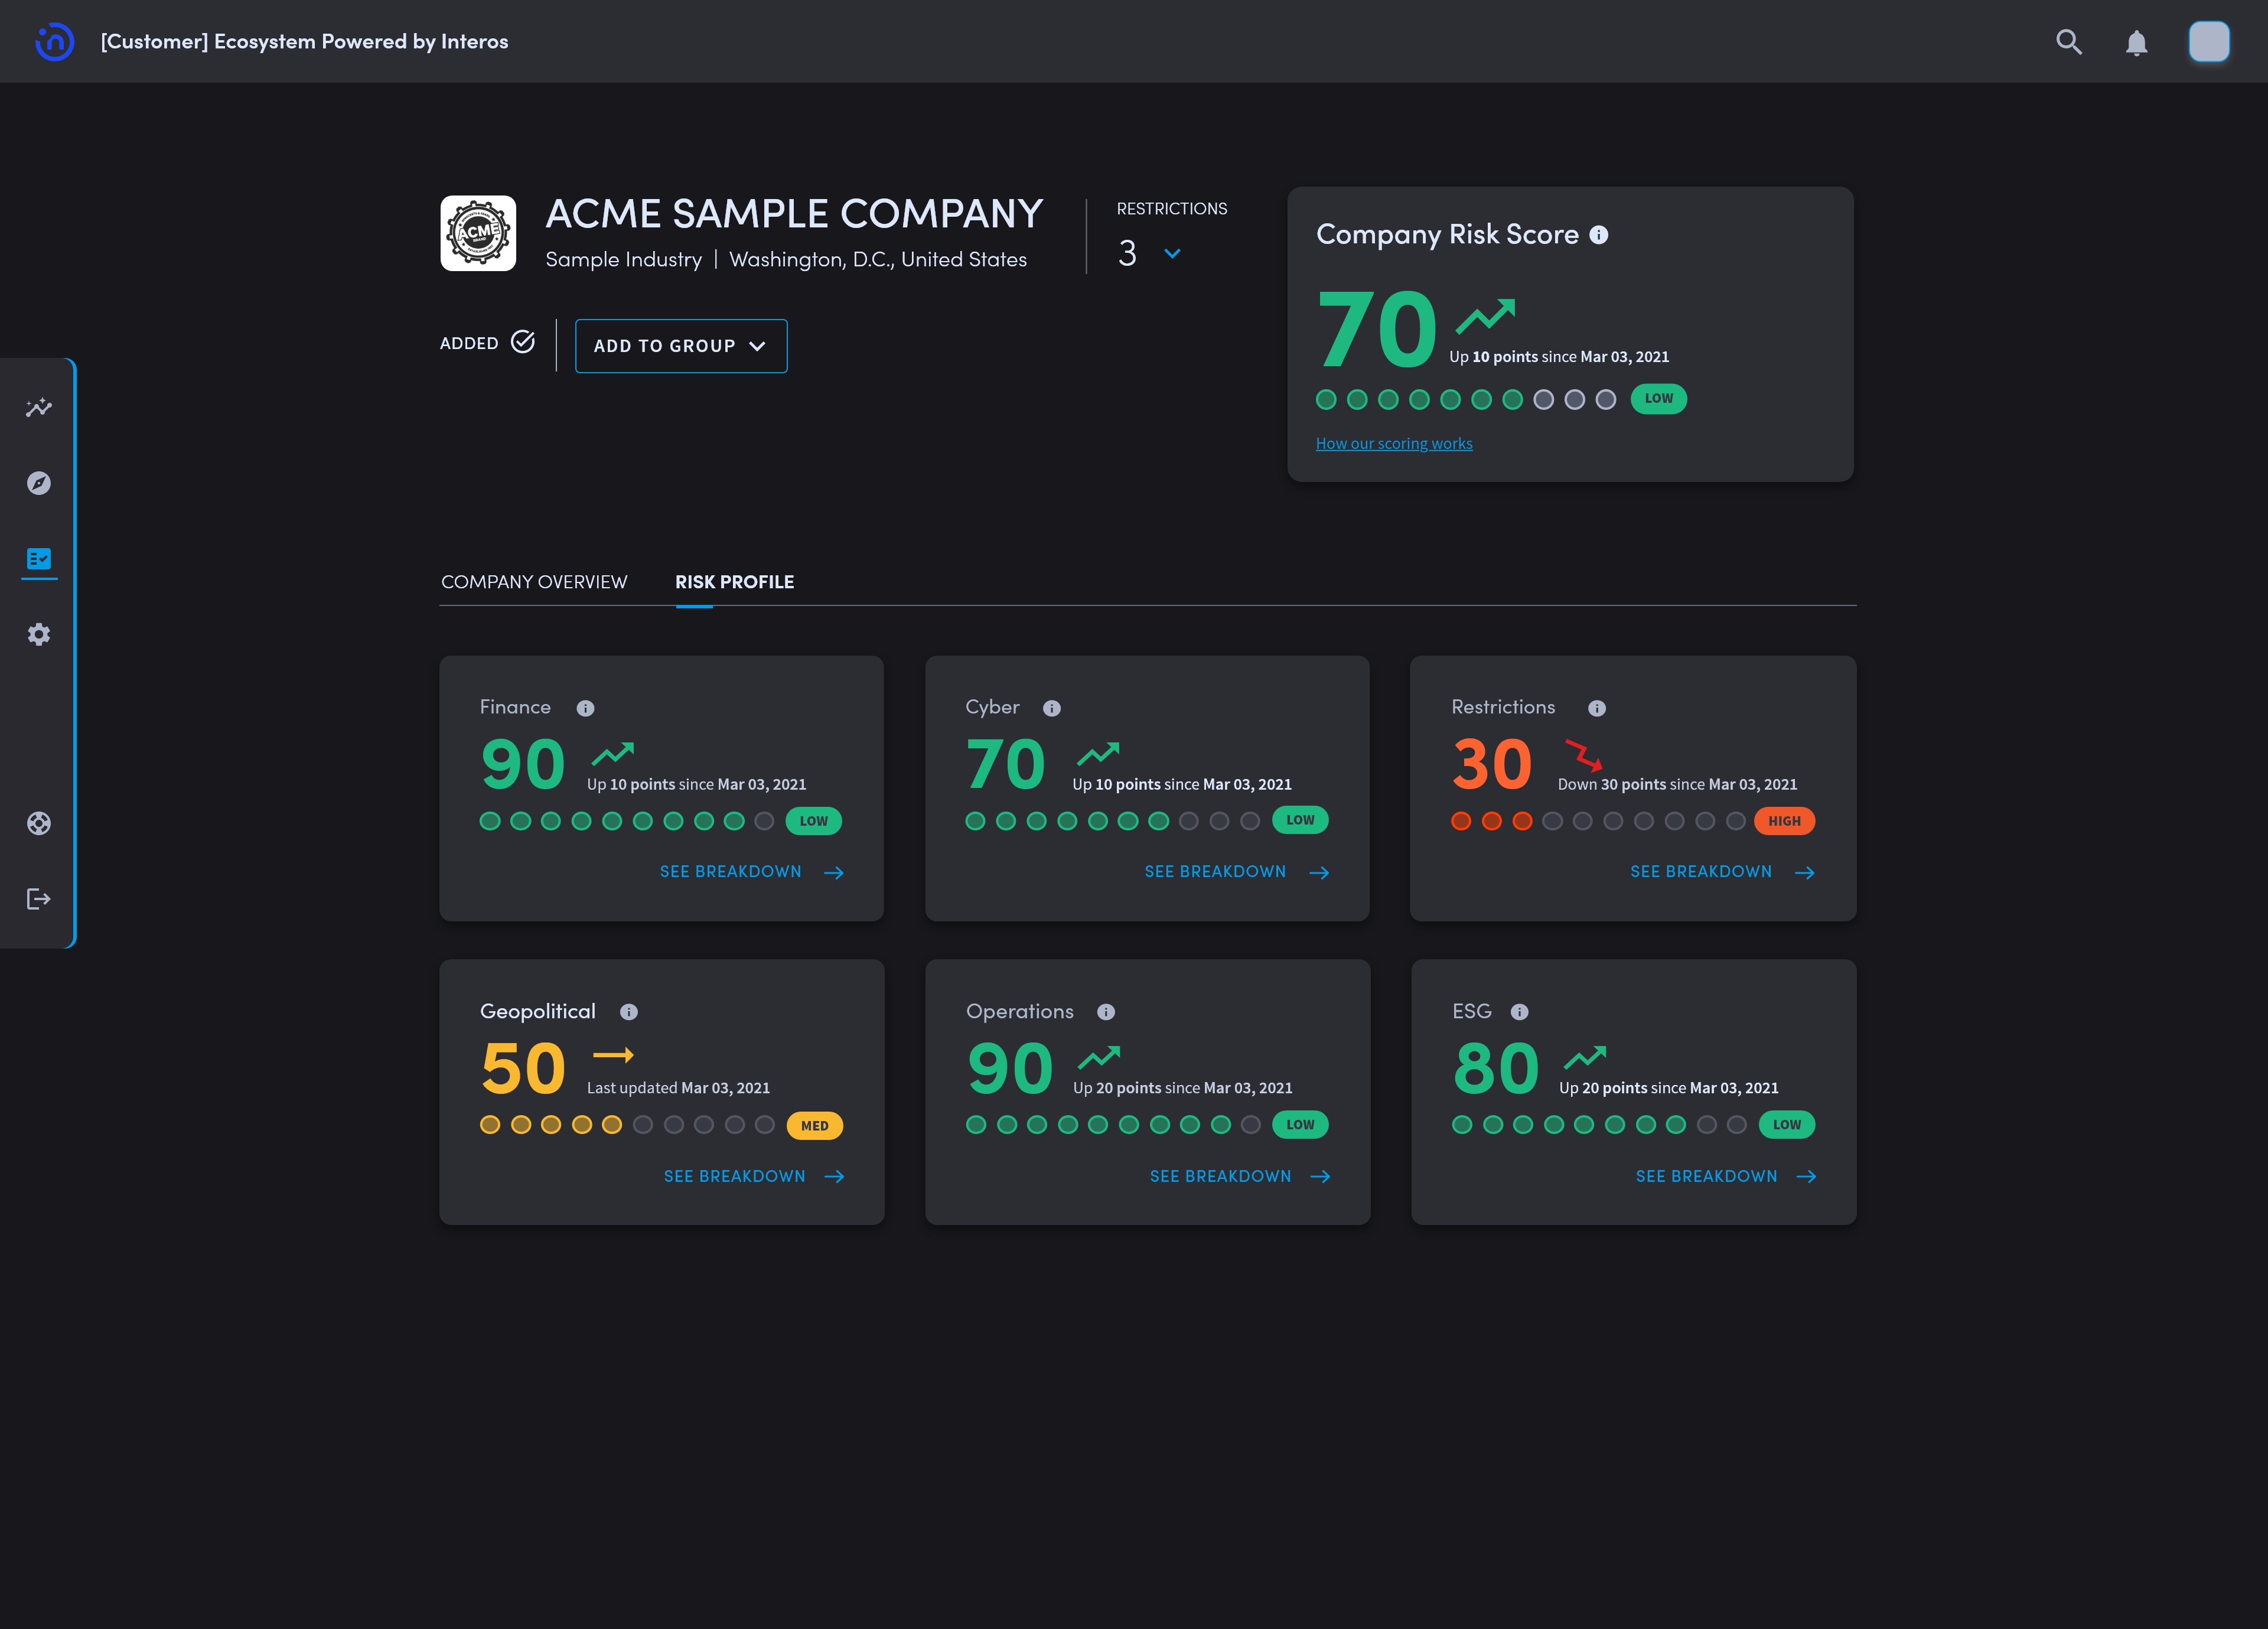See breakdown for Finance score
This screenshot has width=2268, height=1629.
pyautogui.click(x=751, y=872)
